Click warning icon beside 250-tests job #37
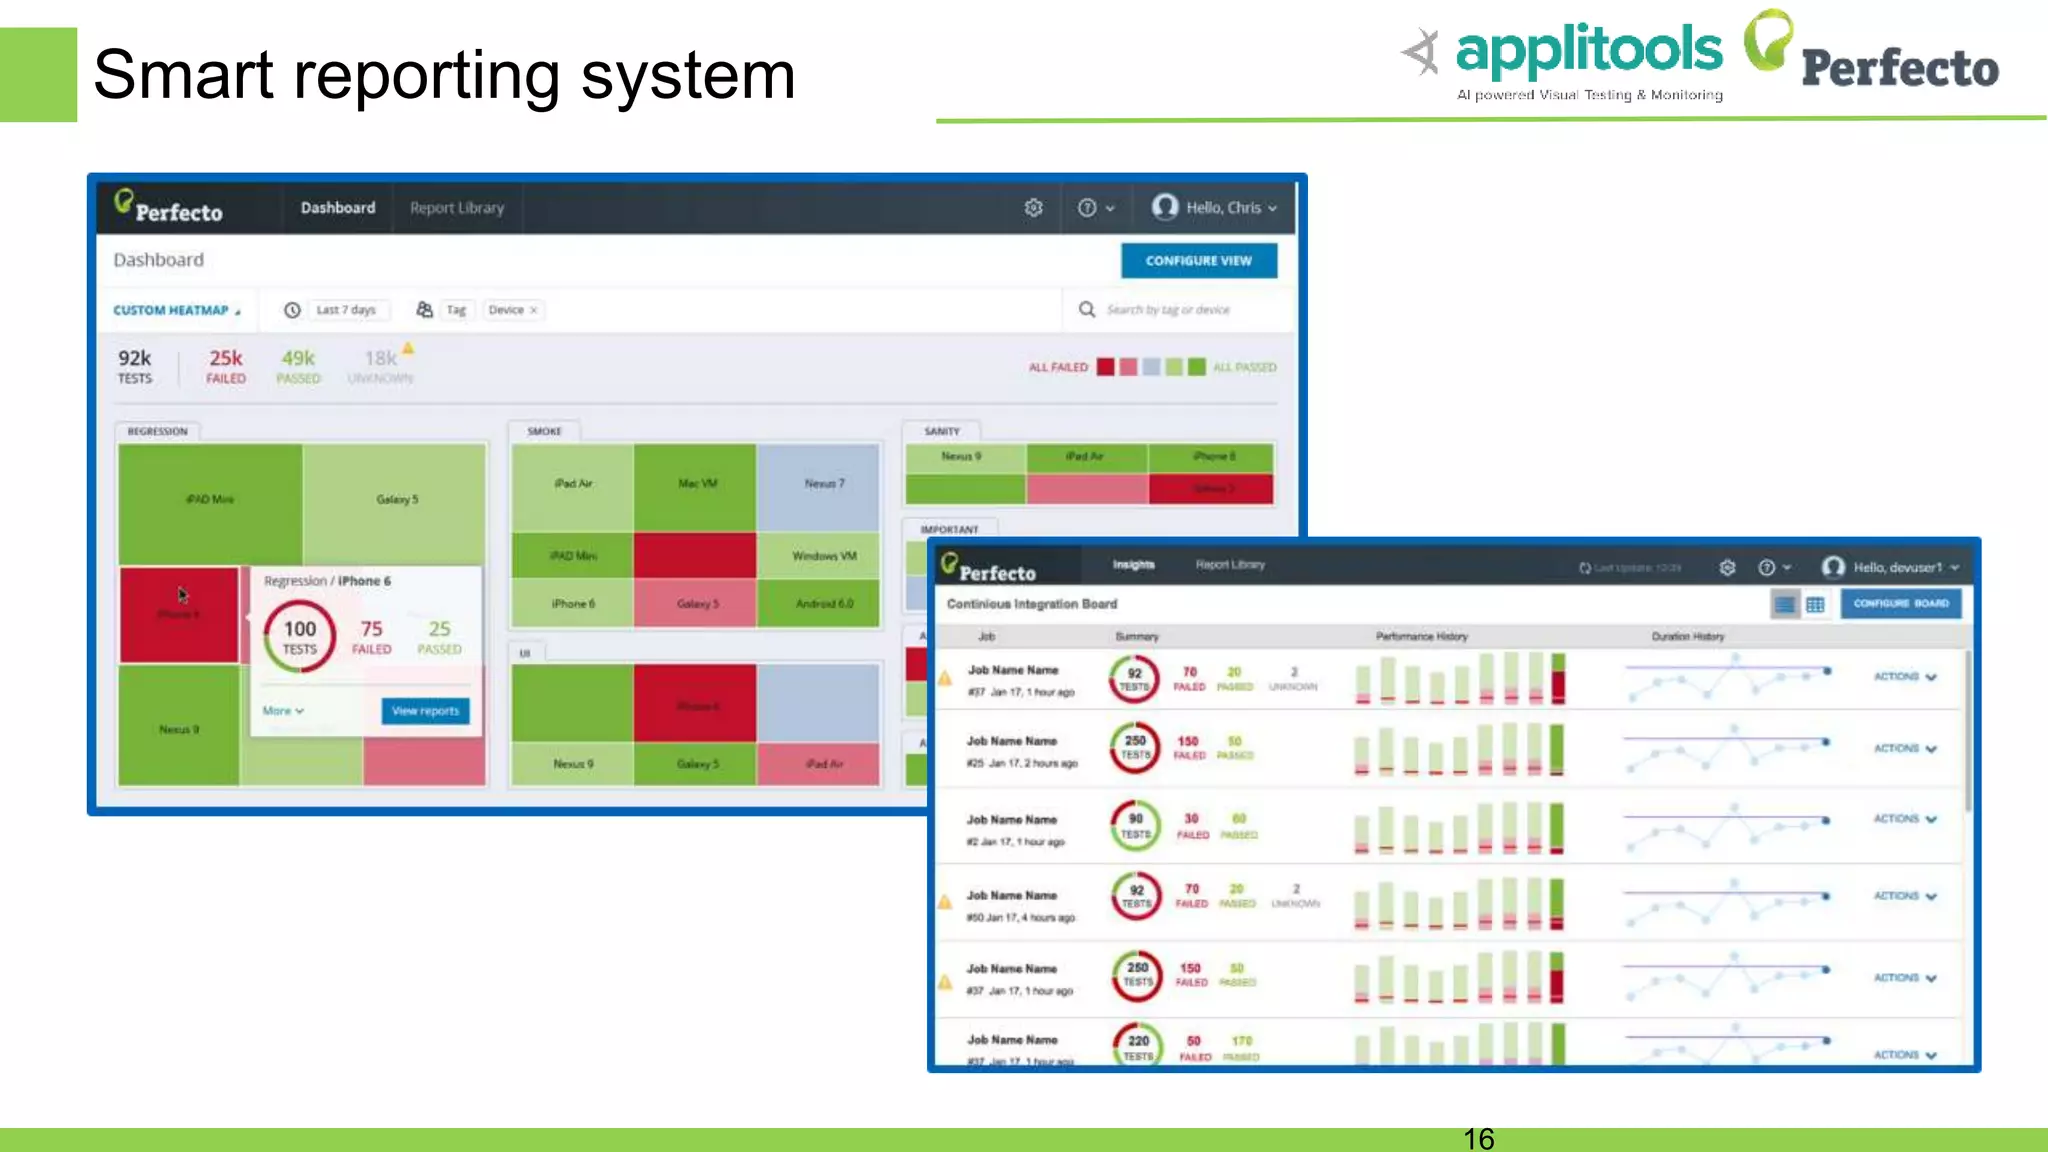Viewport: 2048px width, 1152px height. click(x=945, y=982)
